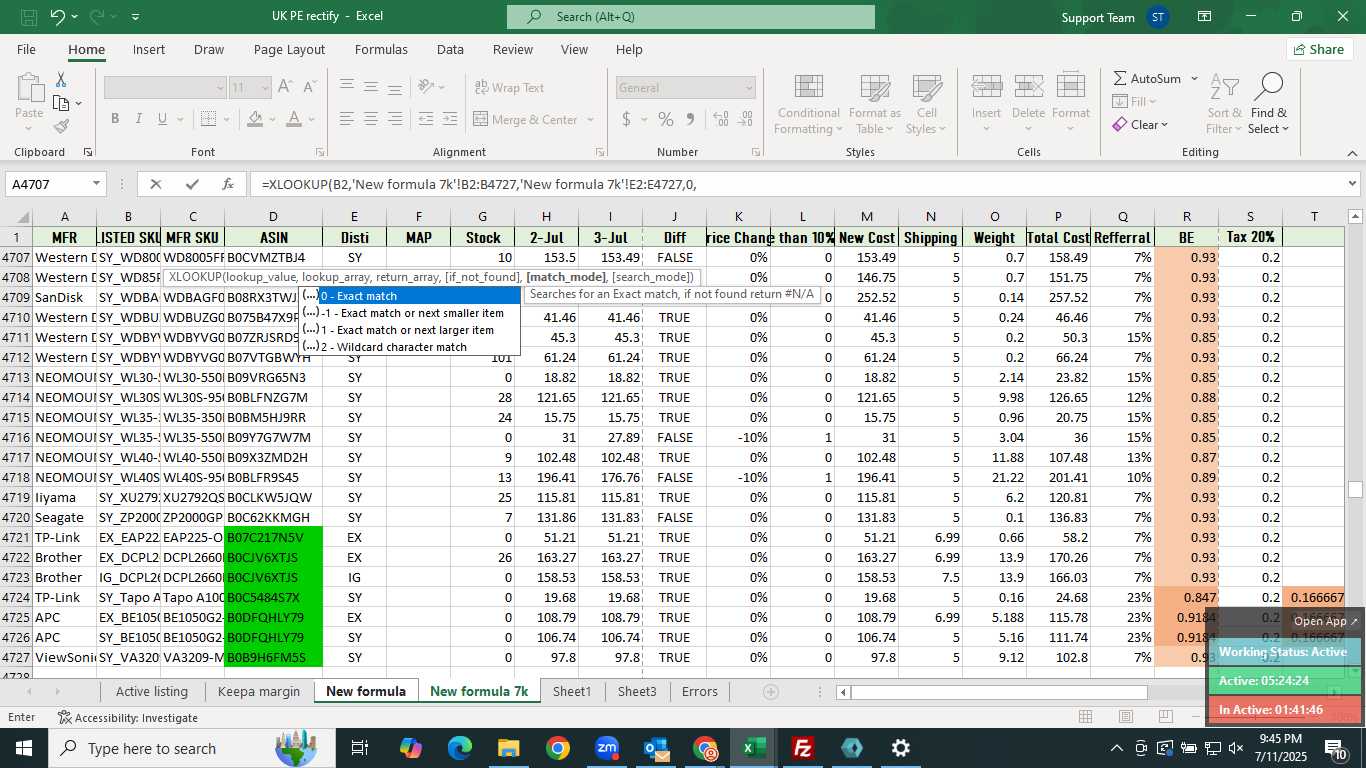Click into the formula bar text

(x=795, y=184)
